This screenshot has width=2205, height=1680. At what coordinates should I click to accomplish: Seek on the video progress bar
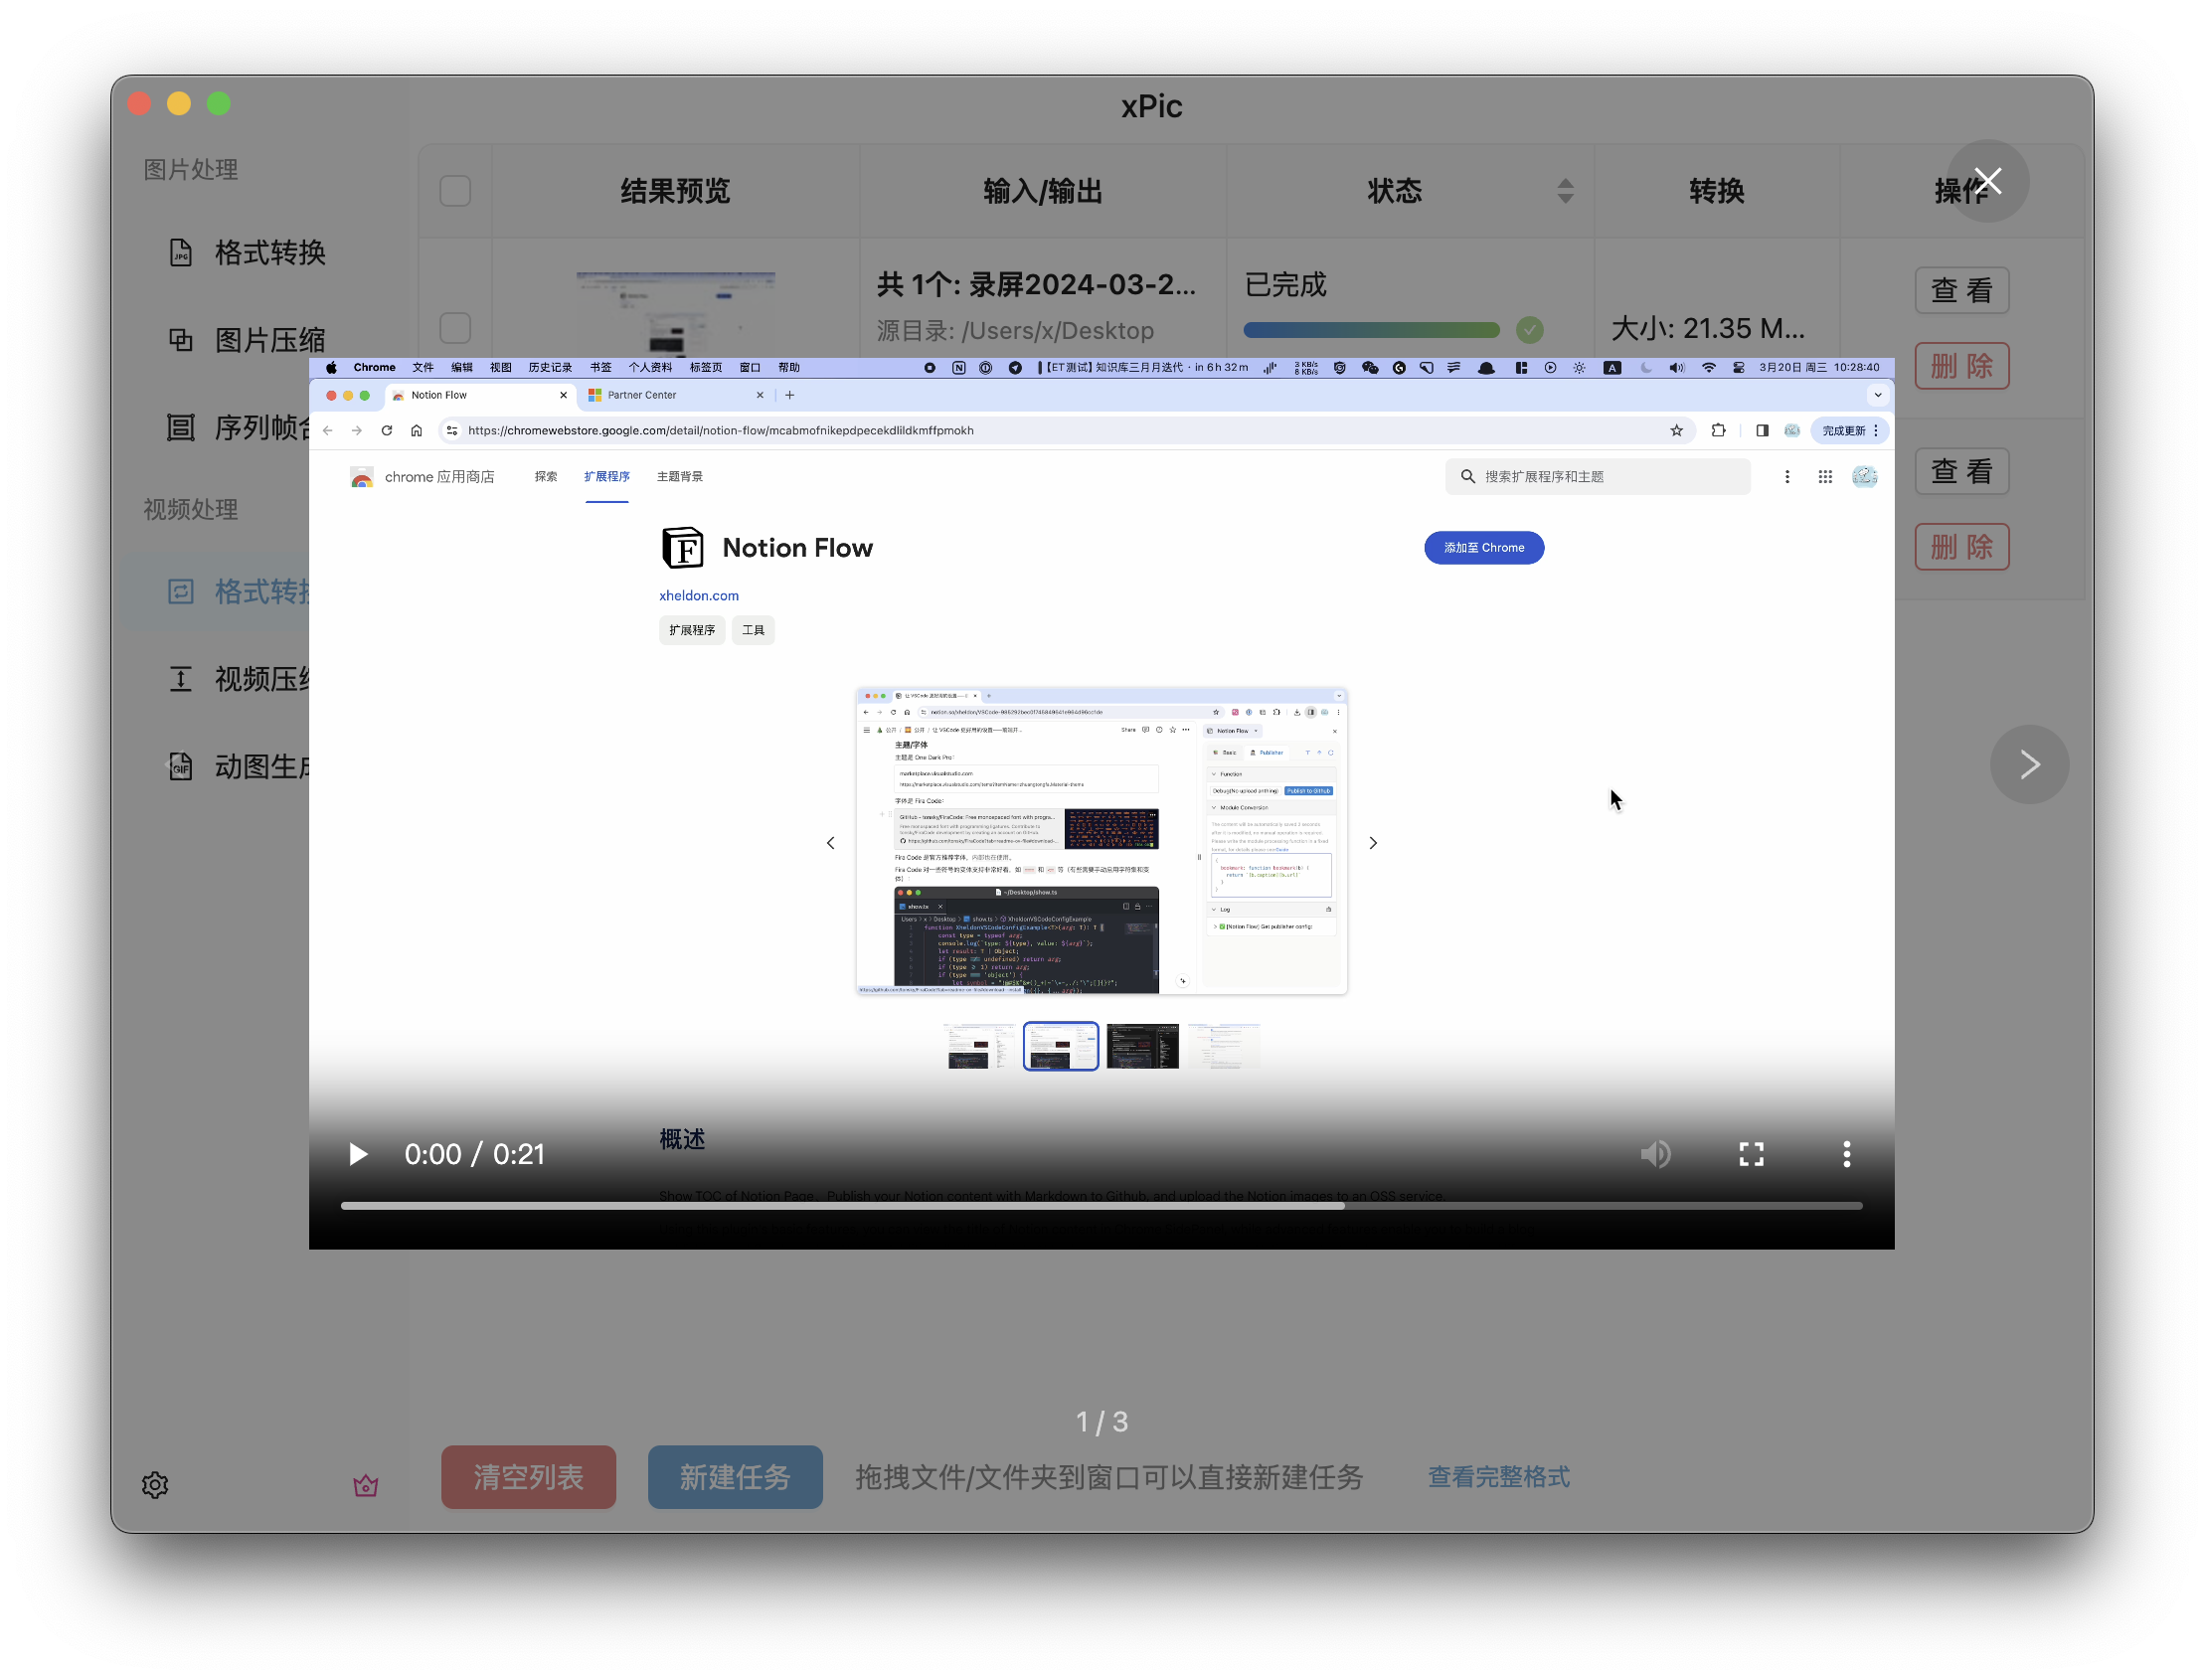point(1100,1206)
